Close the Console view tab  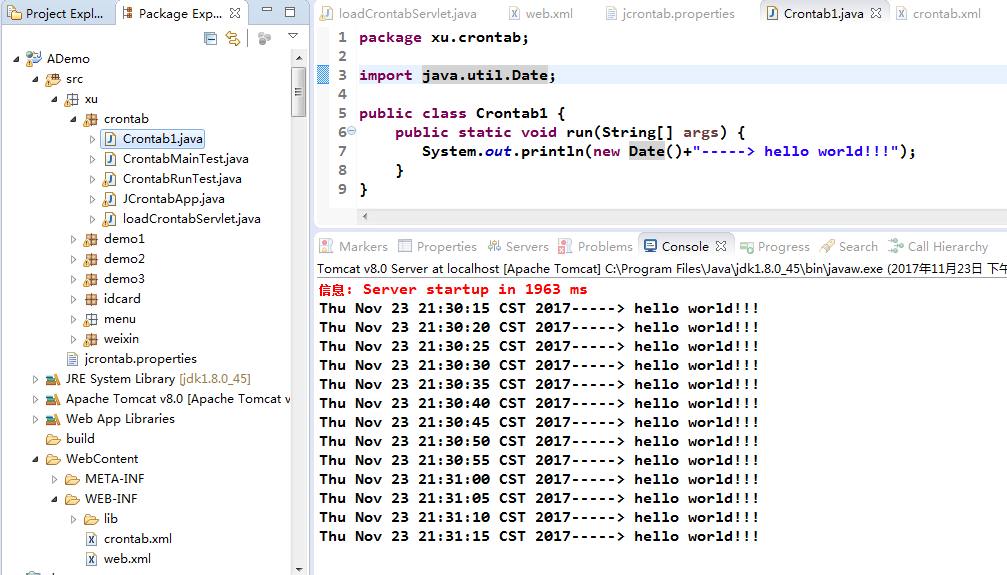[x=721, y=246]
